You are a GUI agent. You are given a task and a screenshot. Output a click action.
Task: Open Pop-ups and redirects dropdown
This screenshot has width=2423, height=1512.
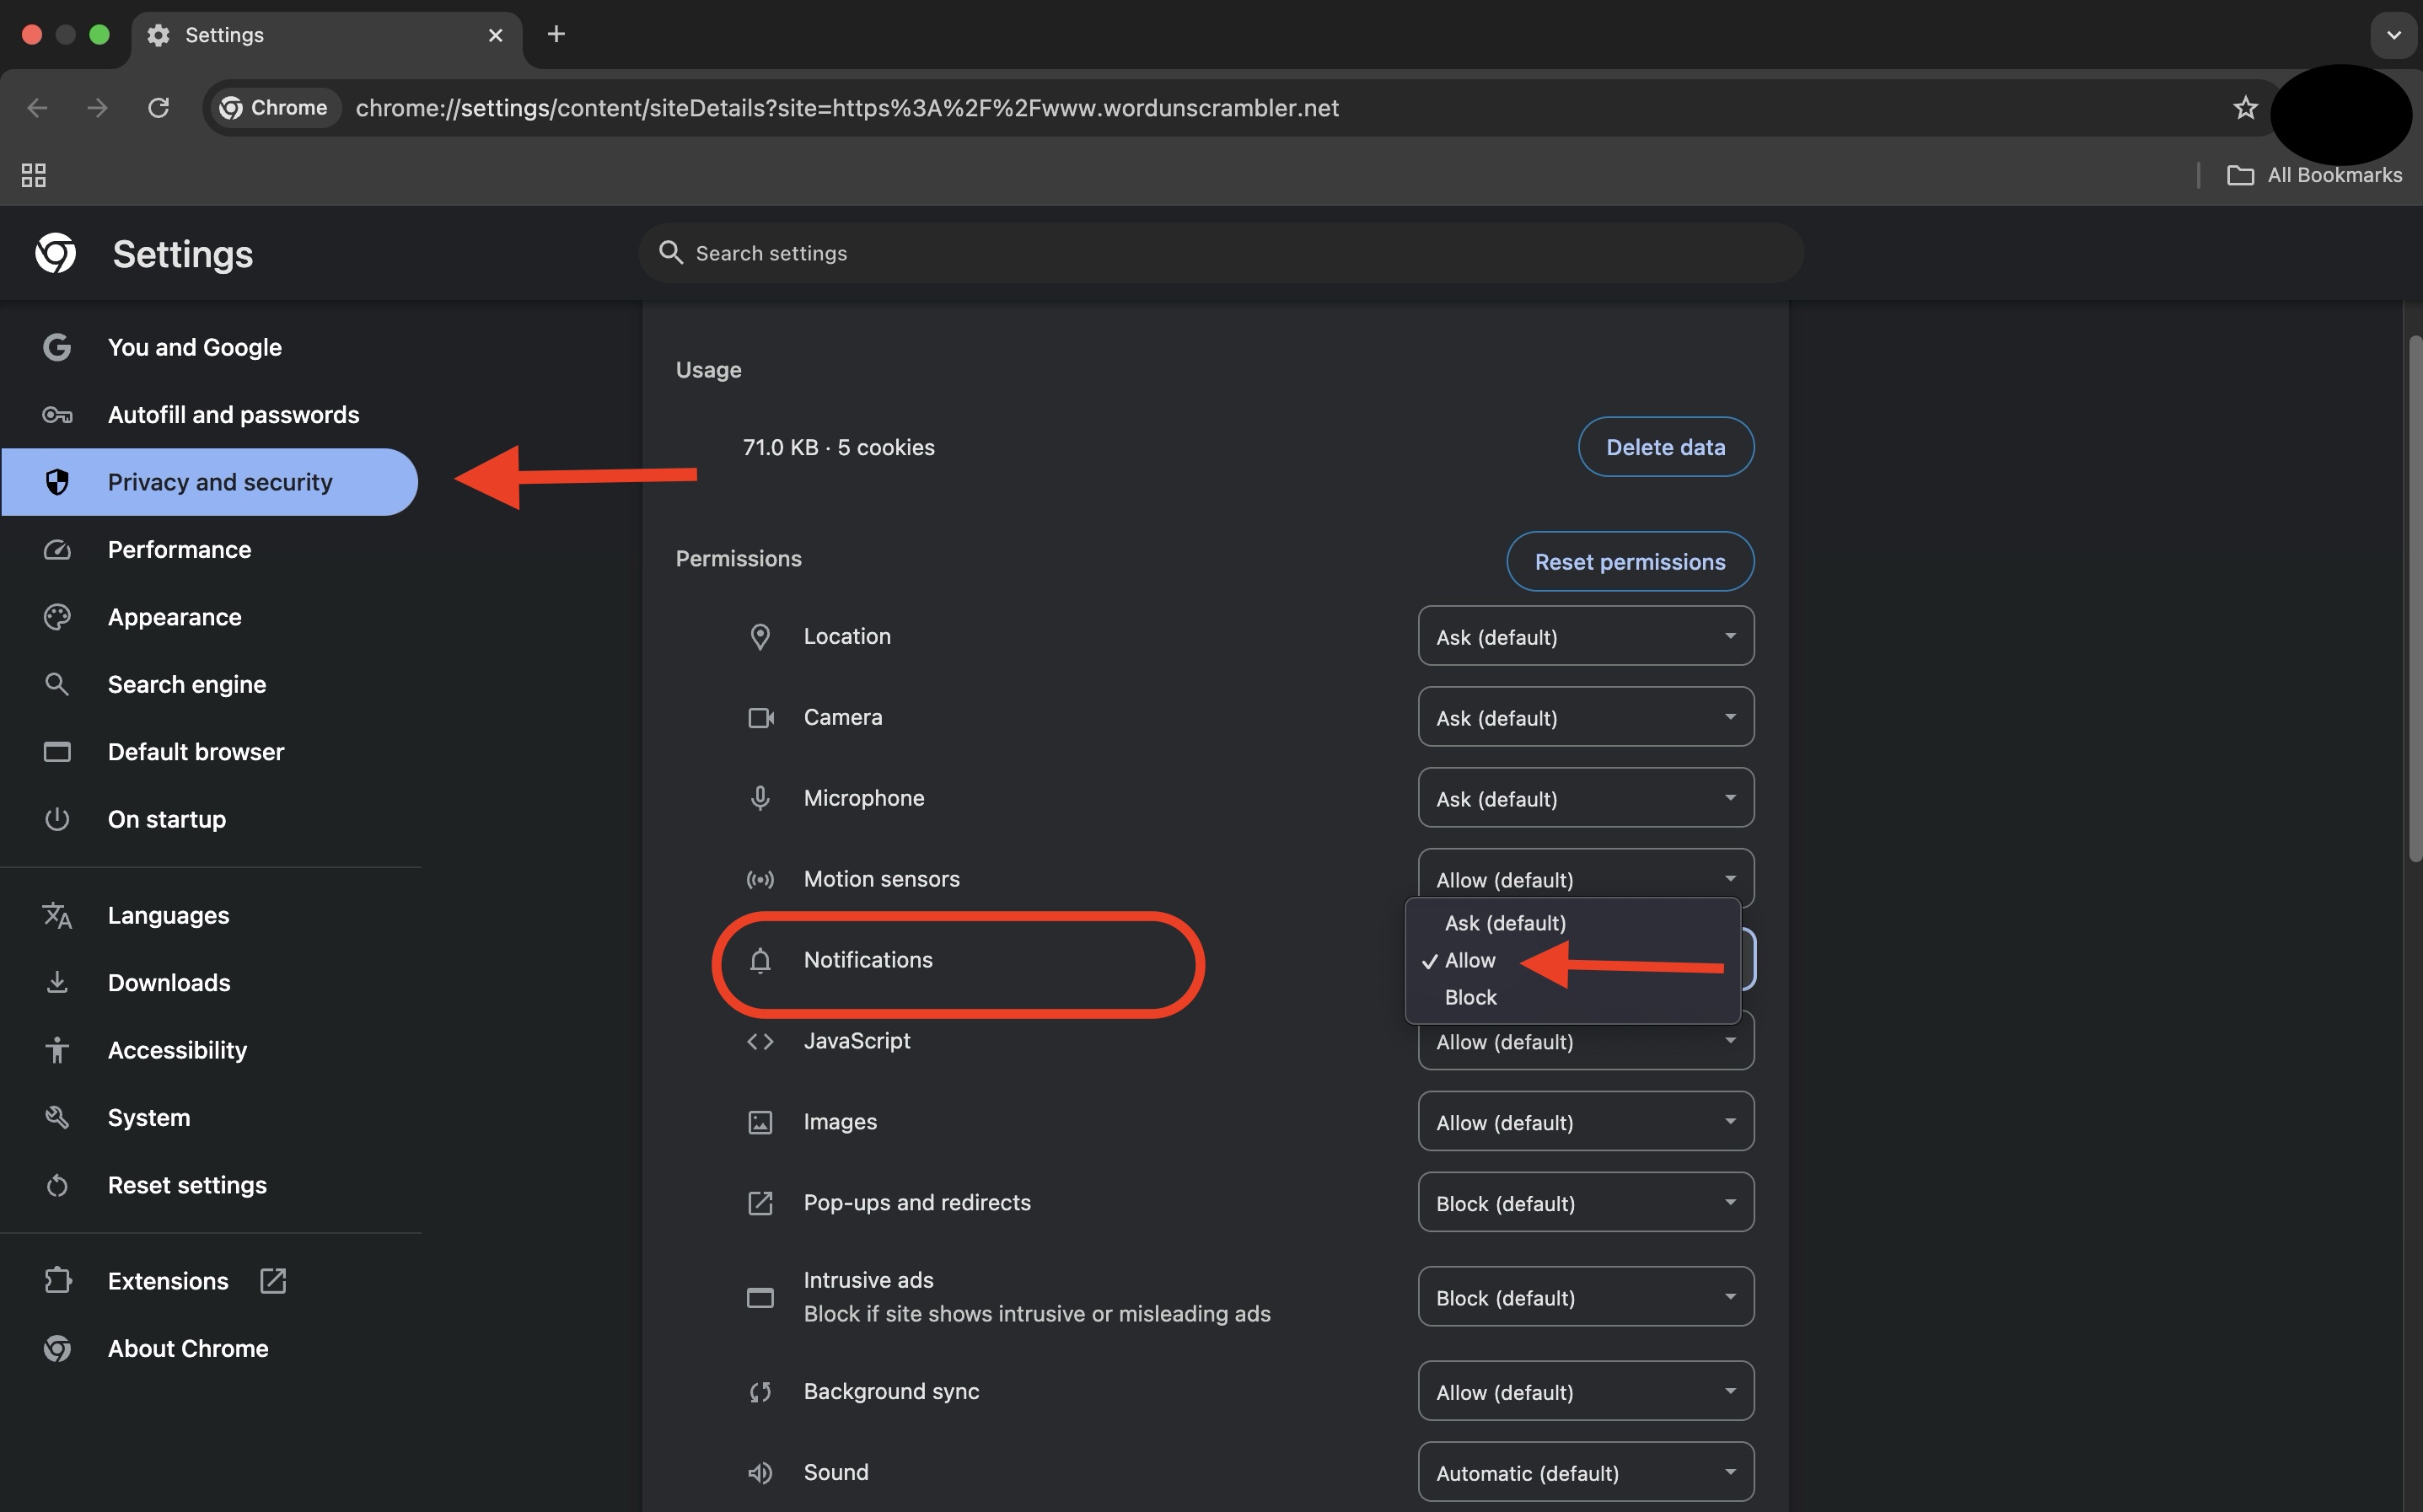(1586, 1203)
